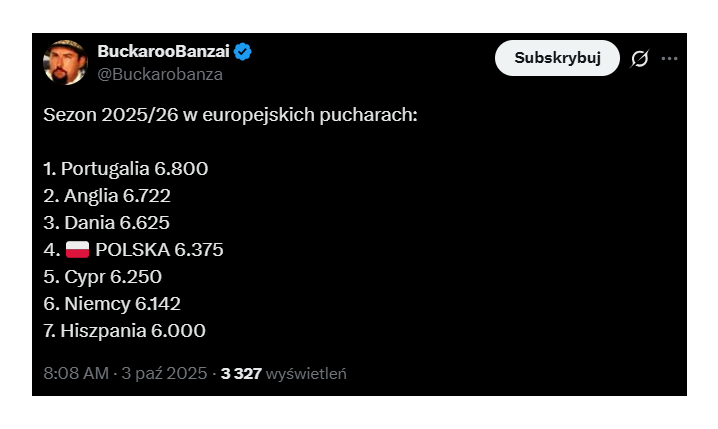Select the Hiszpania 6.000 line
This screenshot has height=429, width=718.
coord(125,331)
